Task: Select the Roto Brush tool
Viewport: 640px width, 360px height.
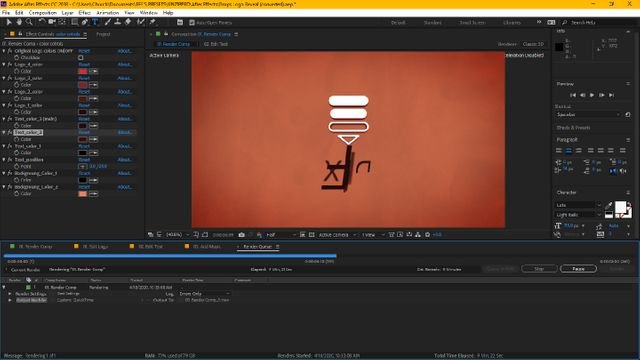Action: point(141,22)
